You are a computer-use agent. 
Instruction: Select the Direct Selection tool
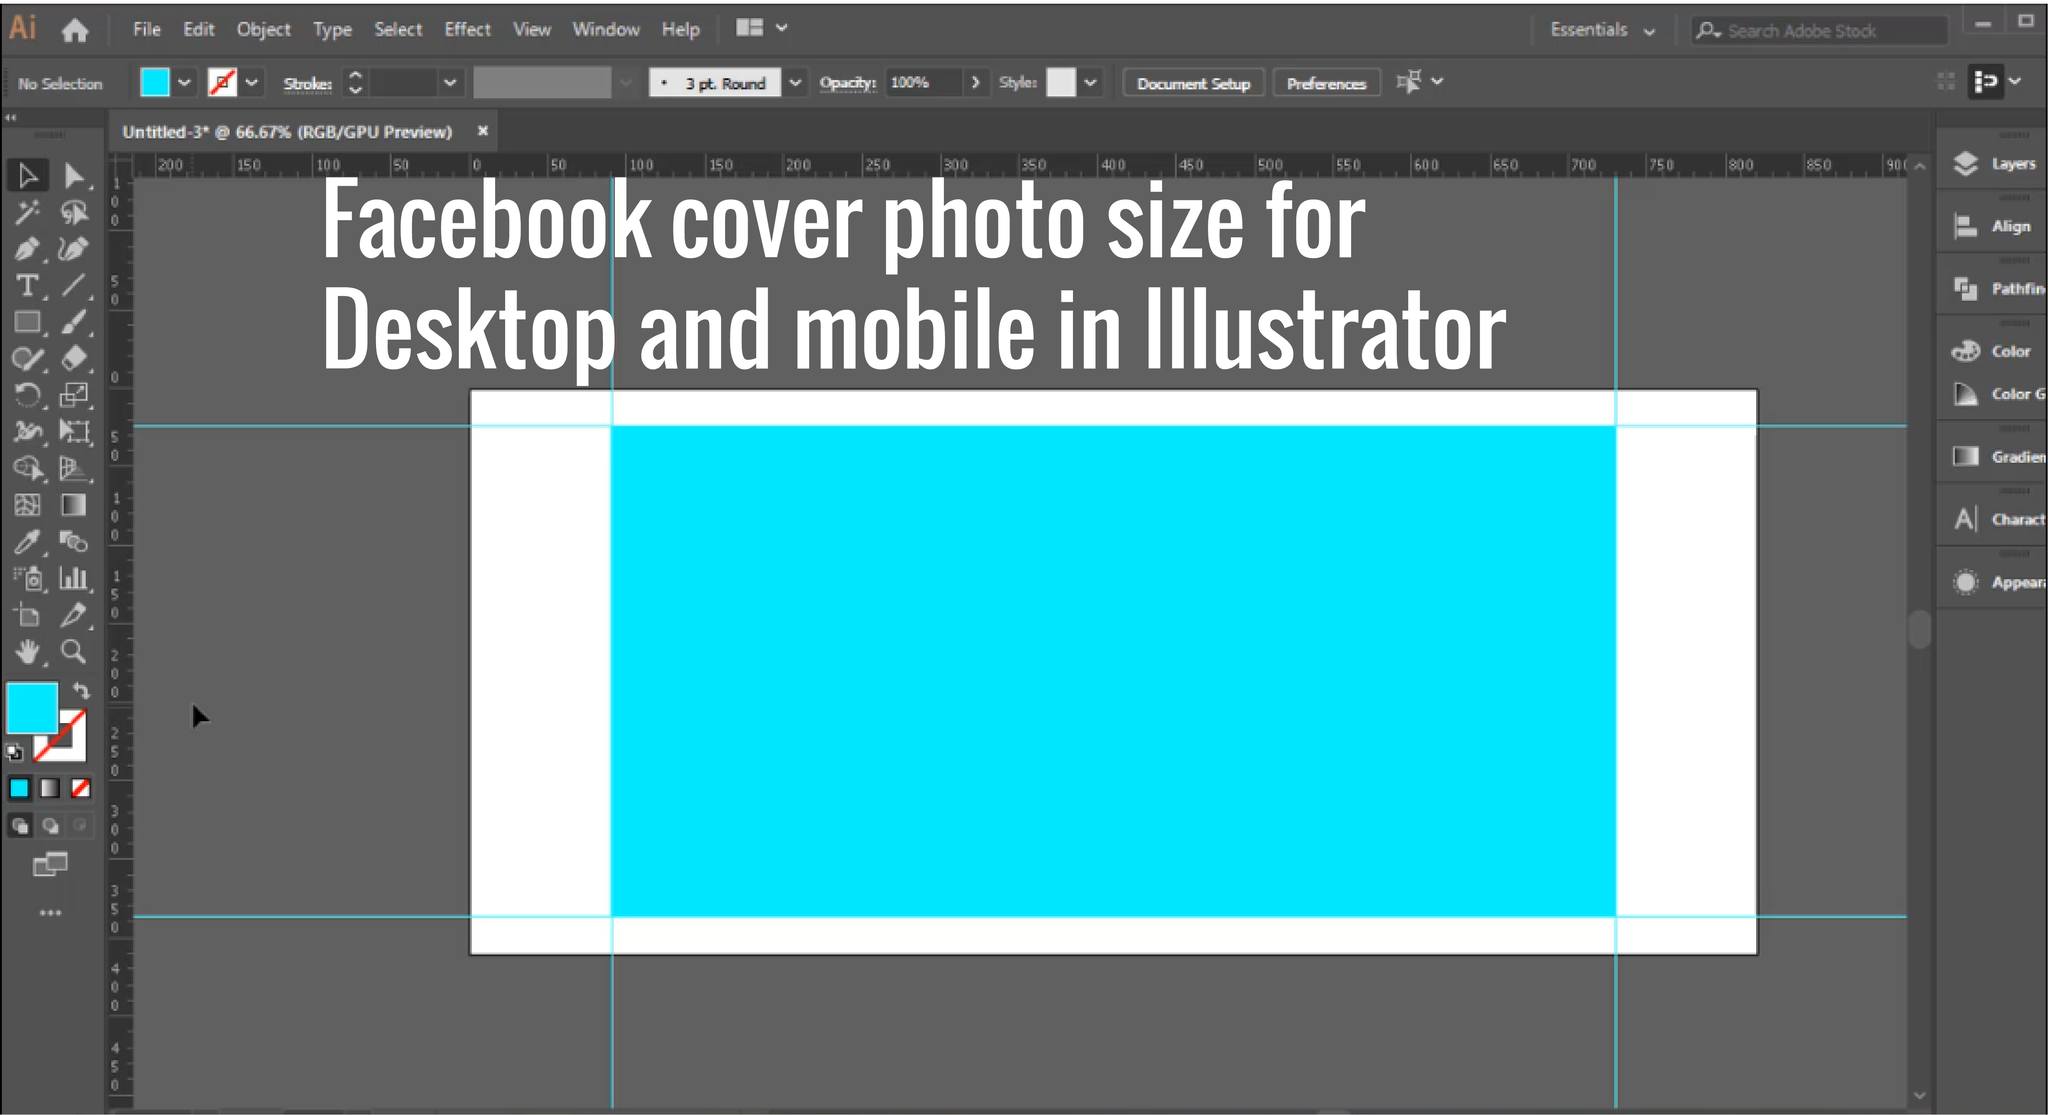[73, 176]
